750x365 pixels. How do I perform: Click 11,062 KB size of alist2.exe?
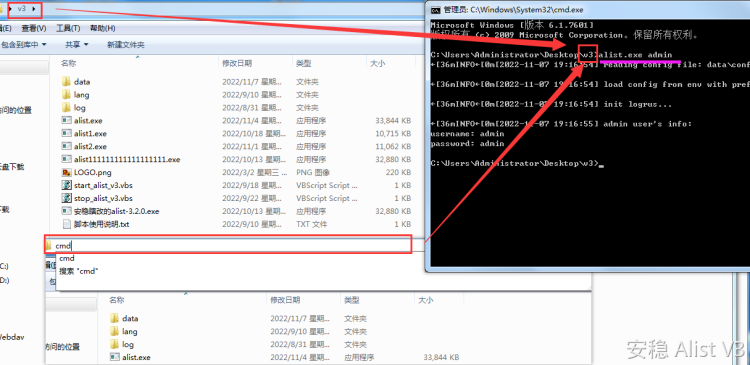393,146
